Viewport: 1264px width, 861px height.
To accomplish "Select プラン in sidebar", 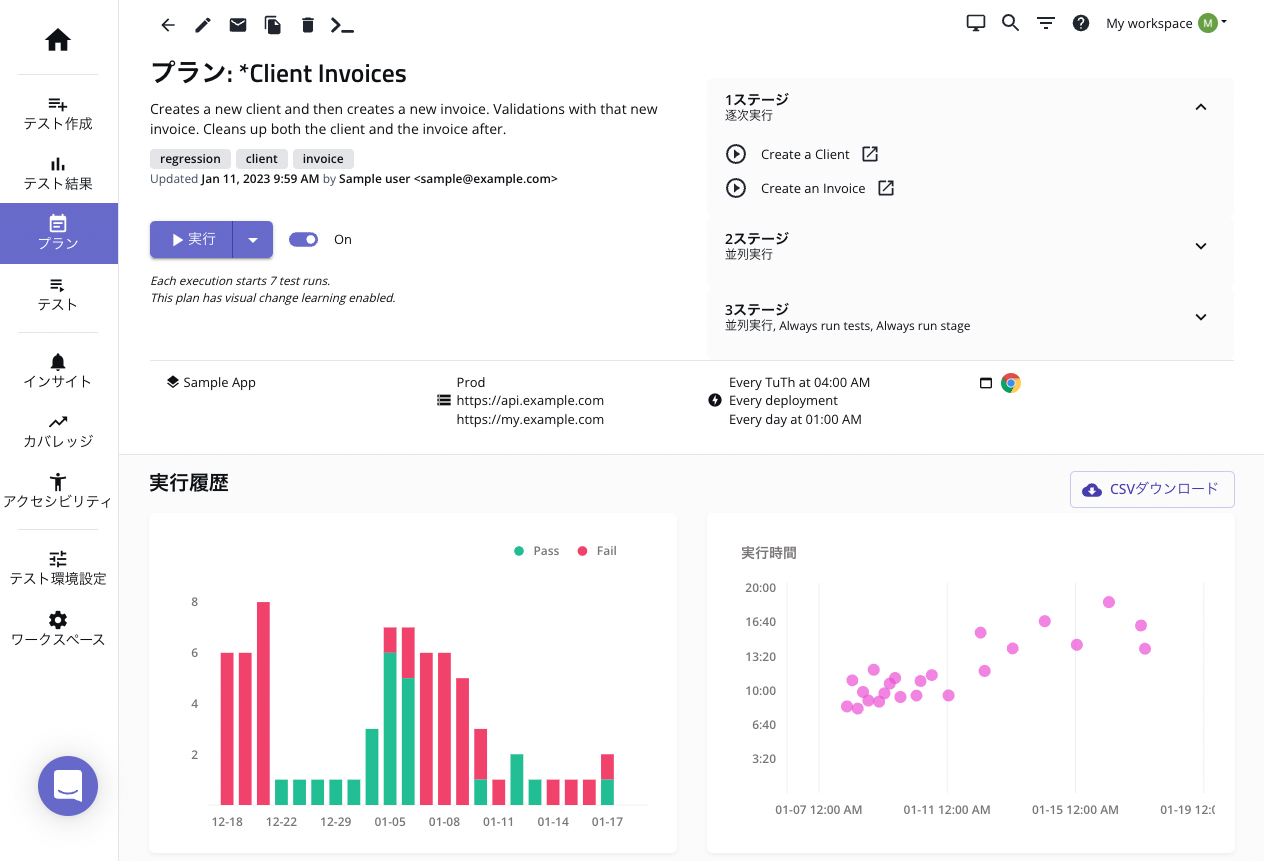I will click(x=58, y=234).
